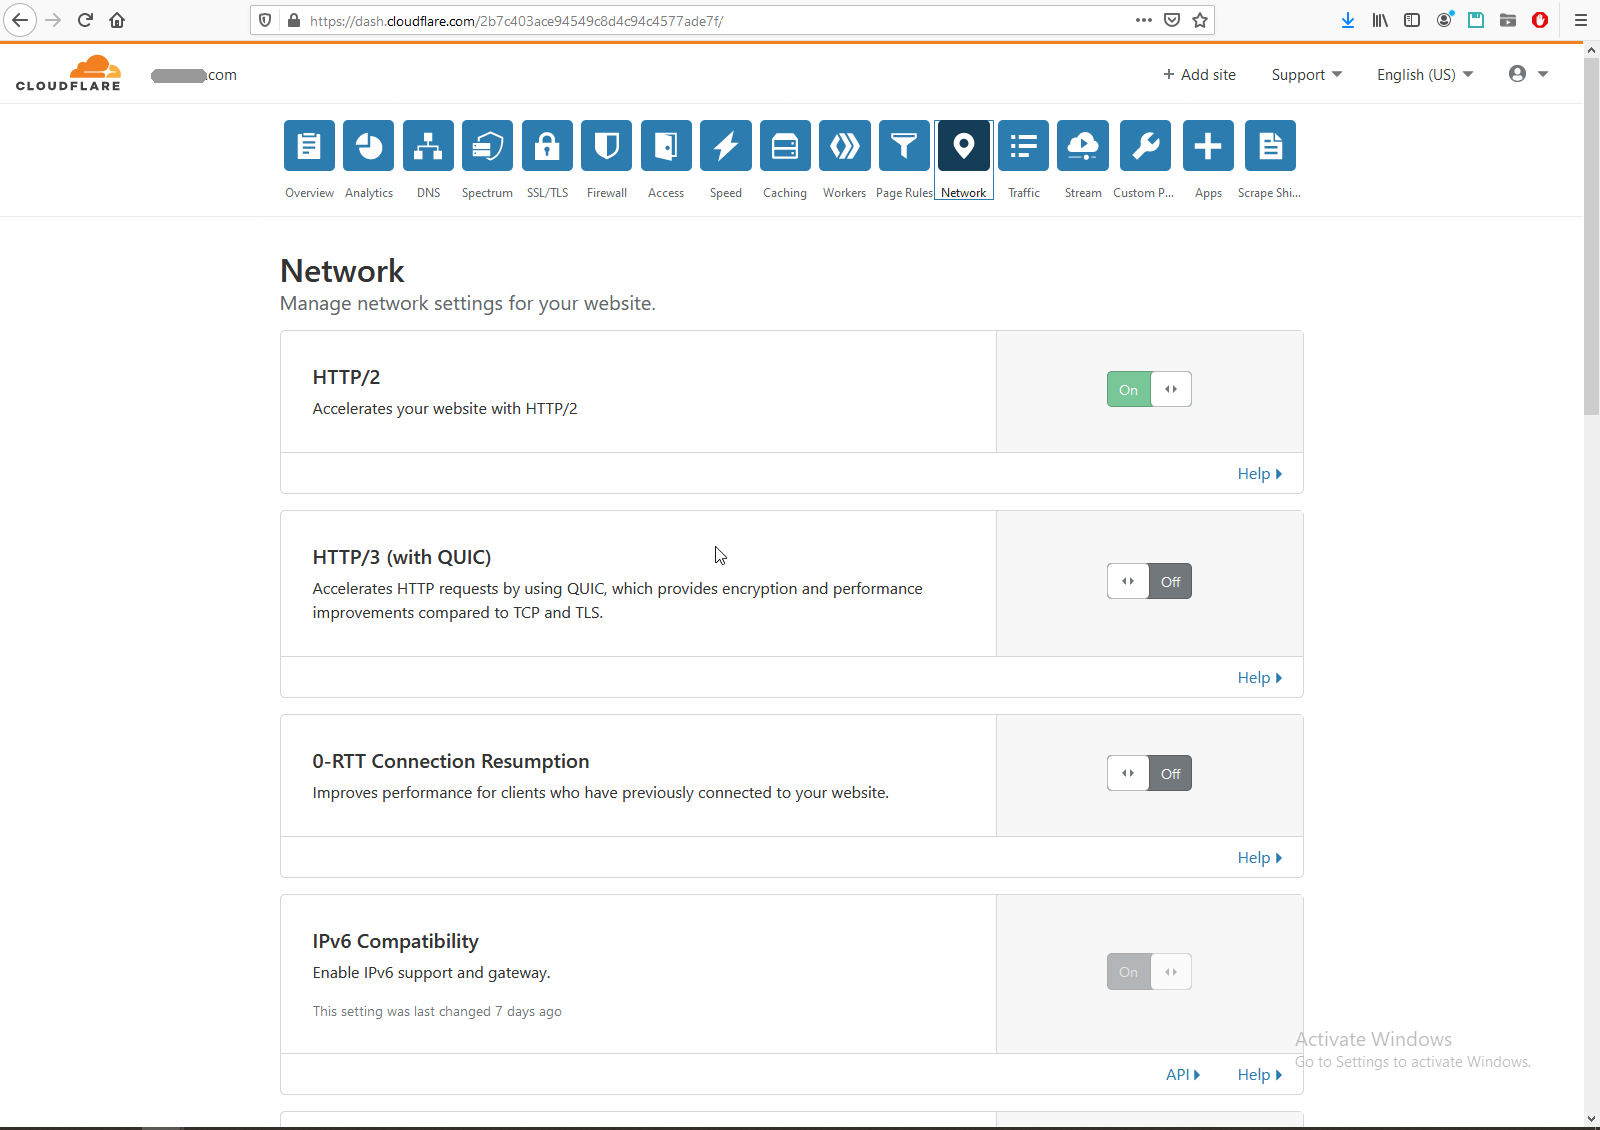Switch to the Traffic tab
This screenshot has height=1130, width=1600.
pyautogui.click(x=1023, y=159)
